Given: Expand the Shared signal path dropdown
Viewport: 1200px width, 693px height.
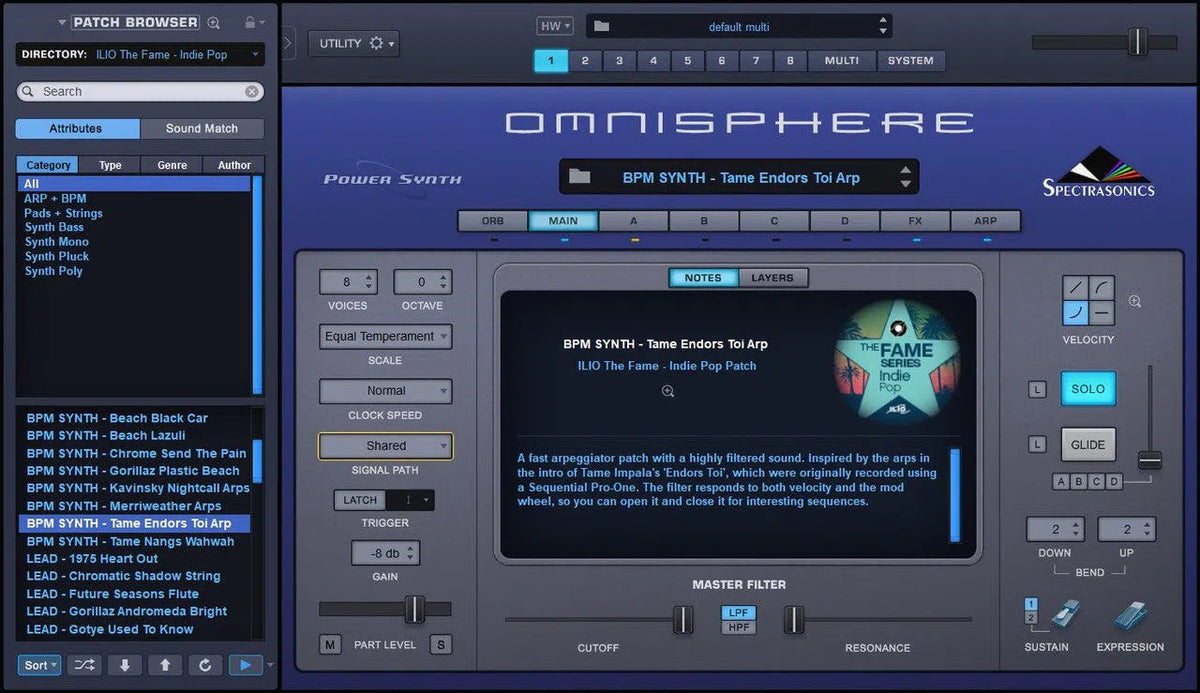Looking at the screenshot, I should coord(385,446).
